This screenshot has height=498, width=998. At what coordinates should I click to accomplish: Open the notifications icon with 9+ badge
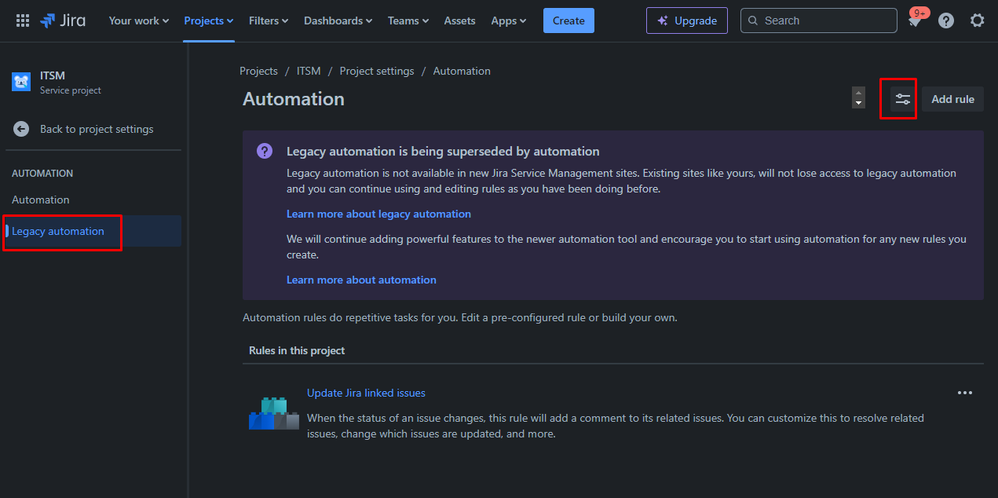[x=915, y=20]
